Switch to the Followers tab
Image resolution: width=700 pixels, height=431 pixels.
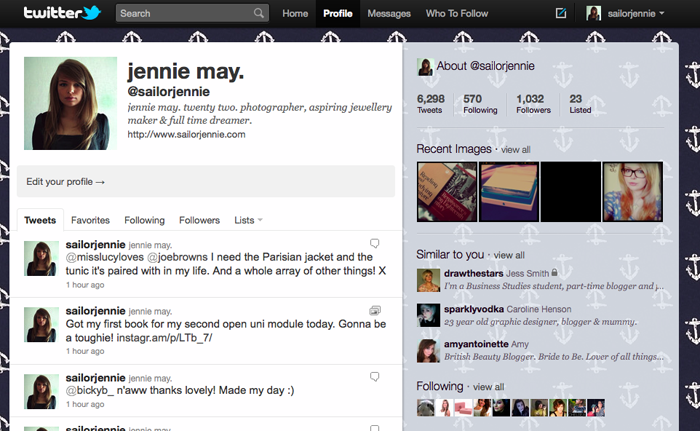(x=199, y=220)
